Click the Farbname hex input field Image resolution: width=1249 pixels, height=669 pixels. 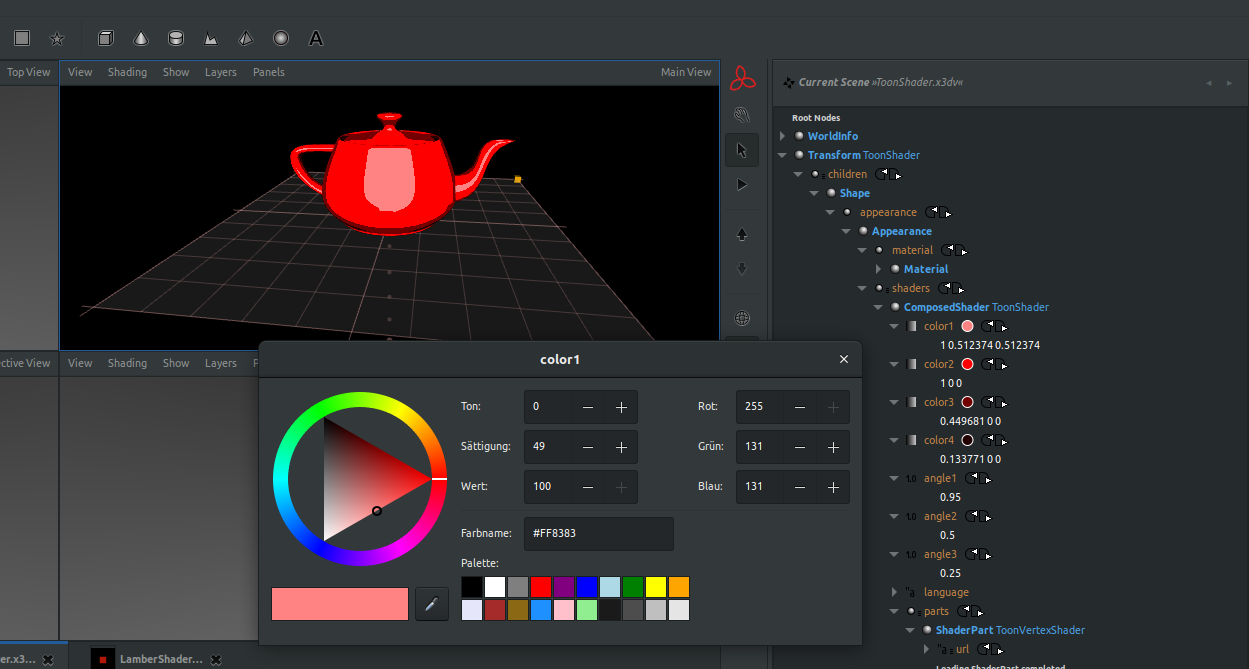point(598,533)
